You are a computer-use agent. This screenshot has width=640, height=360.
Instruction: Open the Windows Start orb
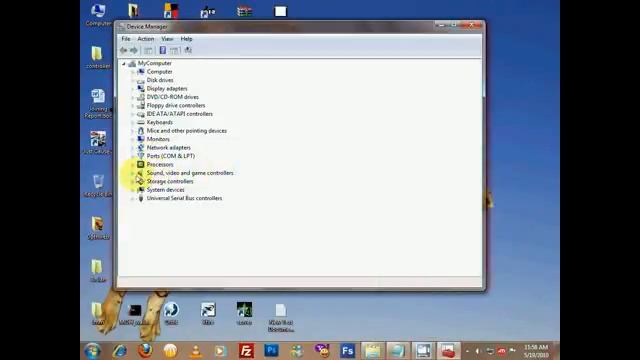(x=93, y=351)
